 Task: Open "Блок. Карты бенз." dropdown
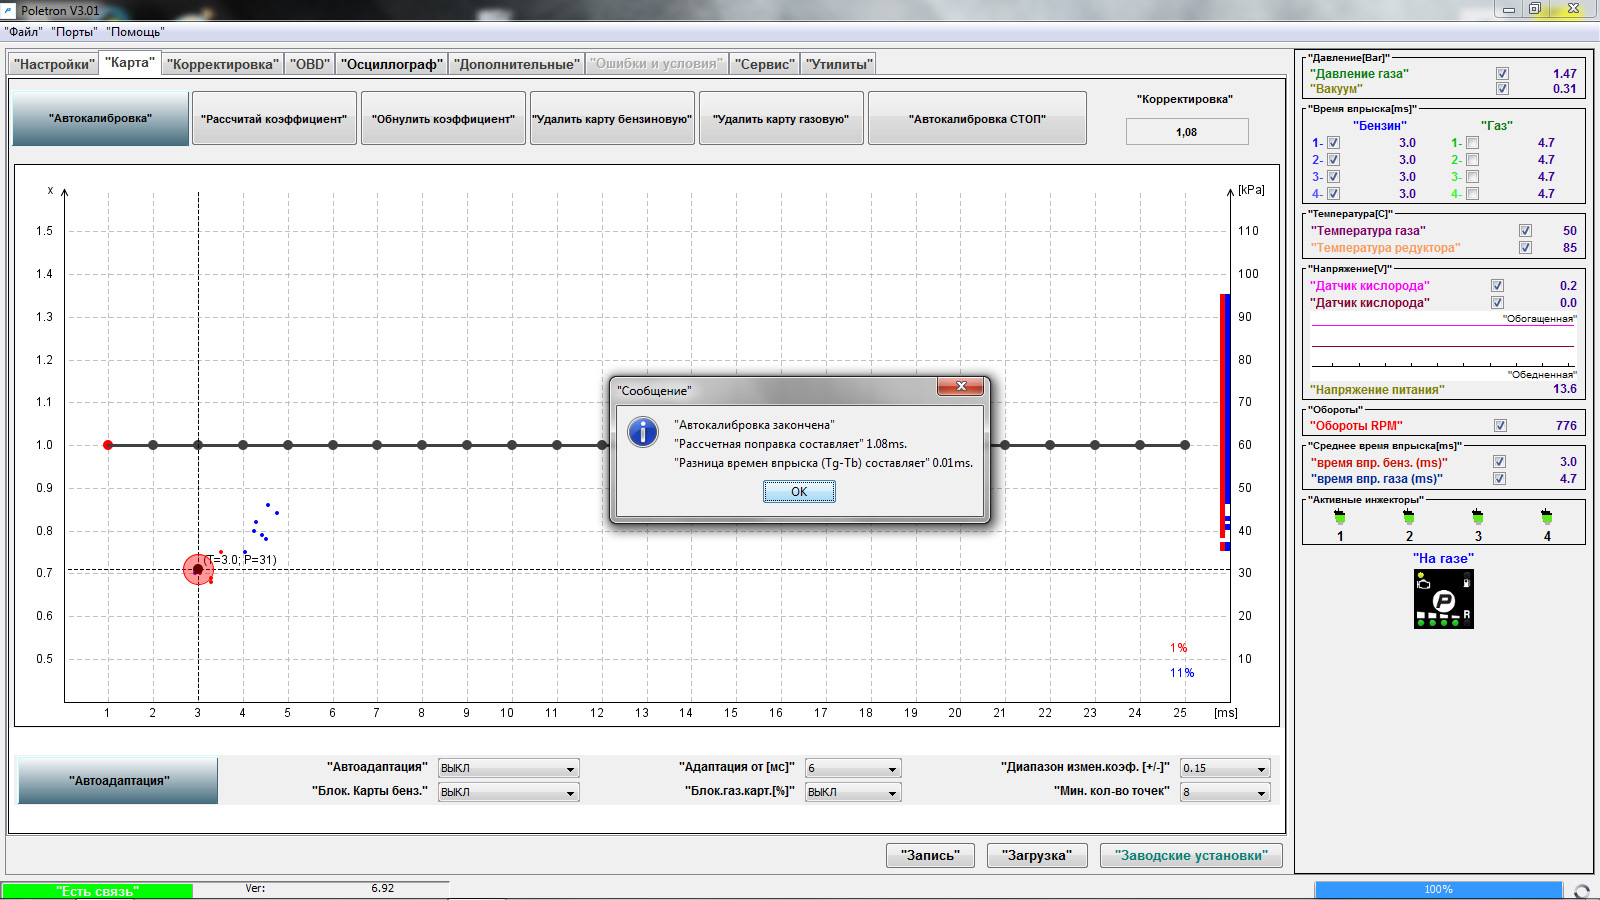(x=509, y=792)
